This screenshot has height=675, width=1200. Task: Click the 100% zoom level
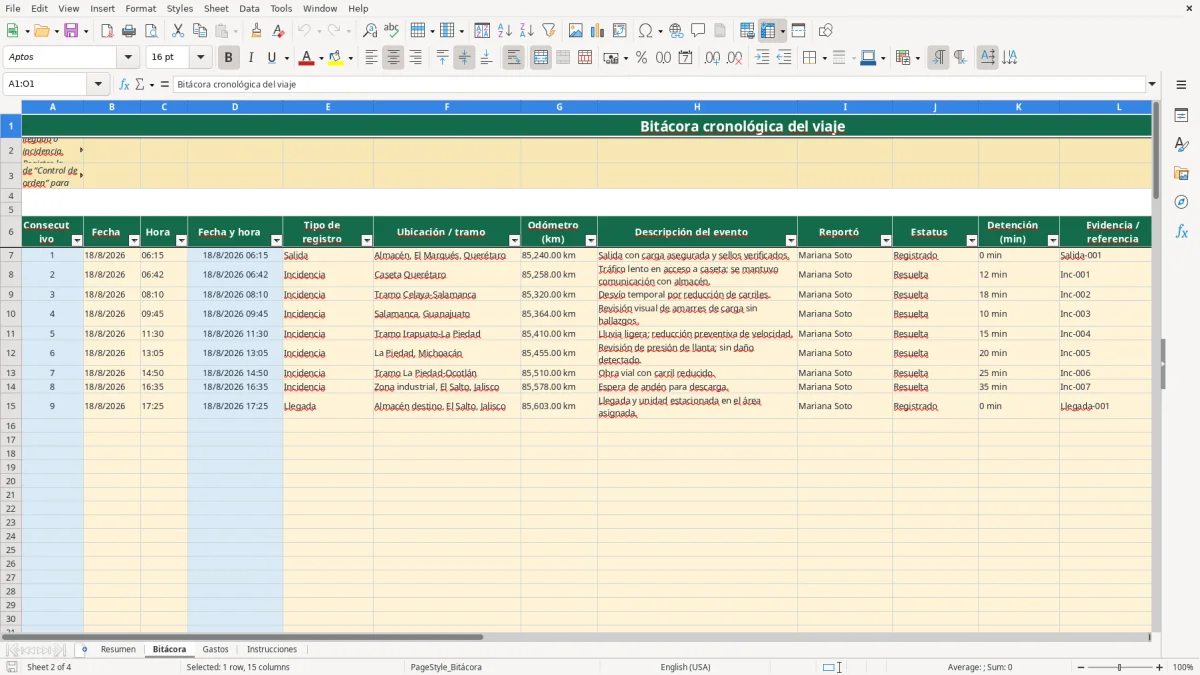point(1182,667)
